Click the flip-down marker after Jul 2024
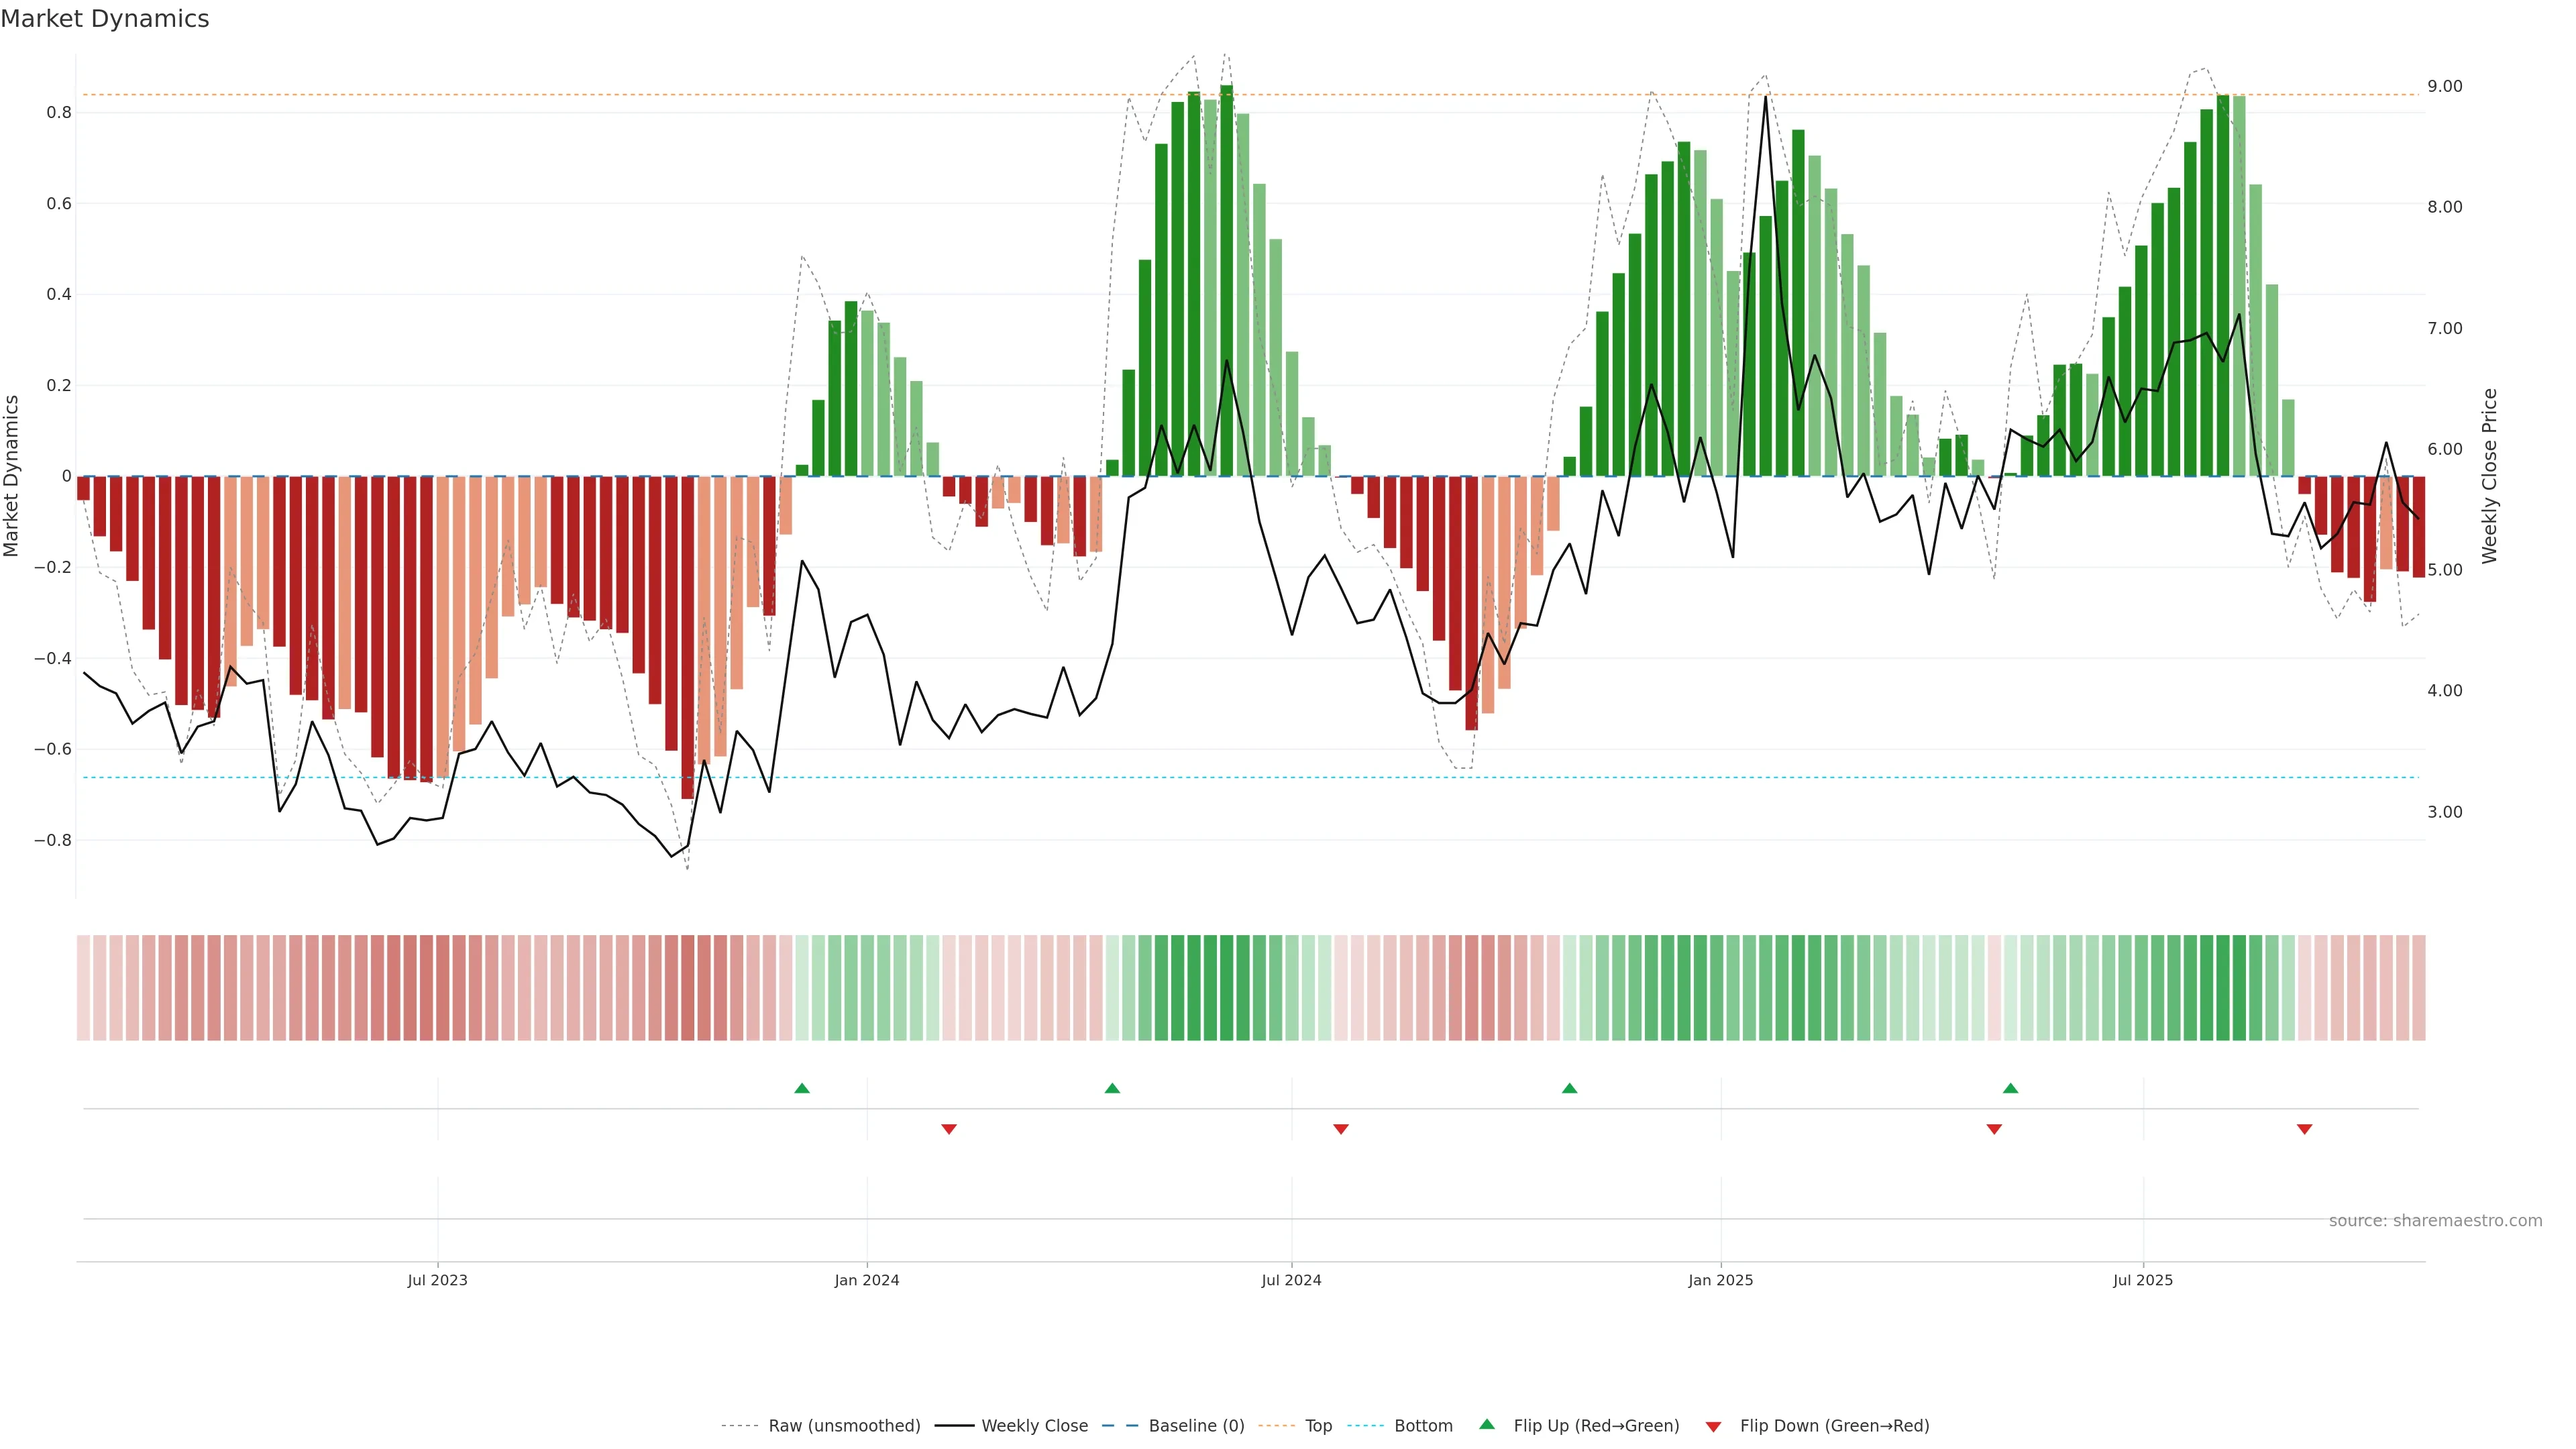Viewport: 2576px width, 1449px height. tap(1341, 1129)
